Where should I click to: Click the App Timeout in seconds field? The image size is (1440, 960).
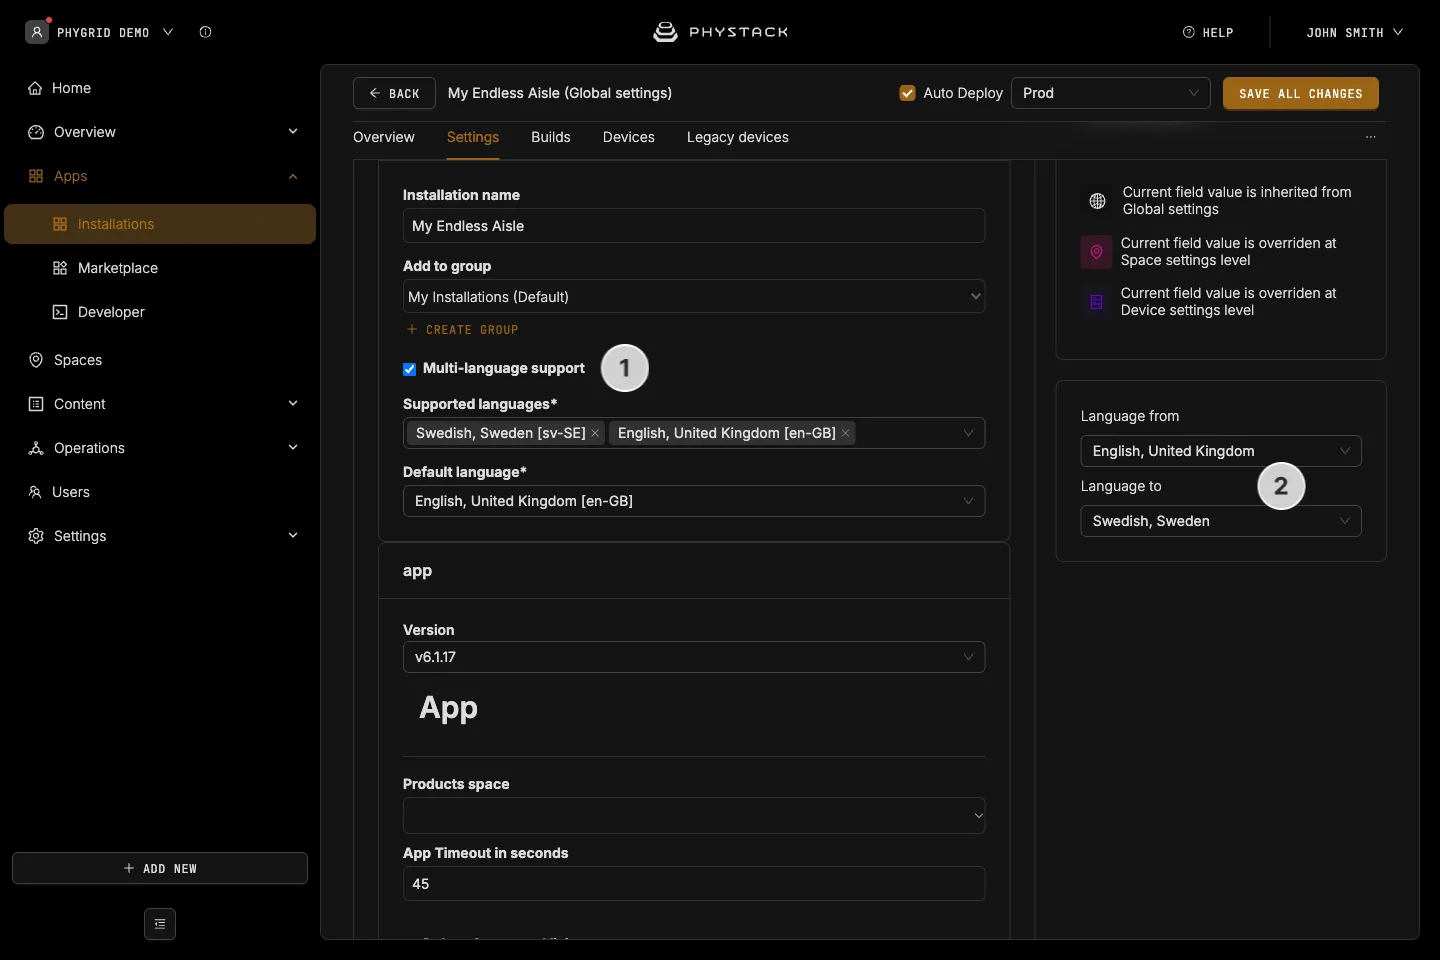coord(694,884)
